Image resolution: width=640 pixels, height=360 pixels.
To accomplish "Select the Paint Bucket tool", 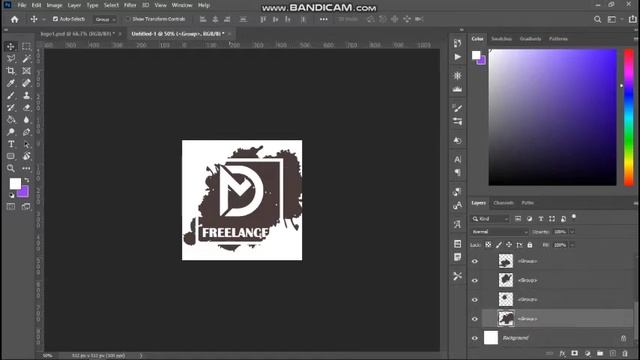I will tap(11, 120).
